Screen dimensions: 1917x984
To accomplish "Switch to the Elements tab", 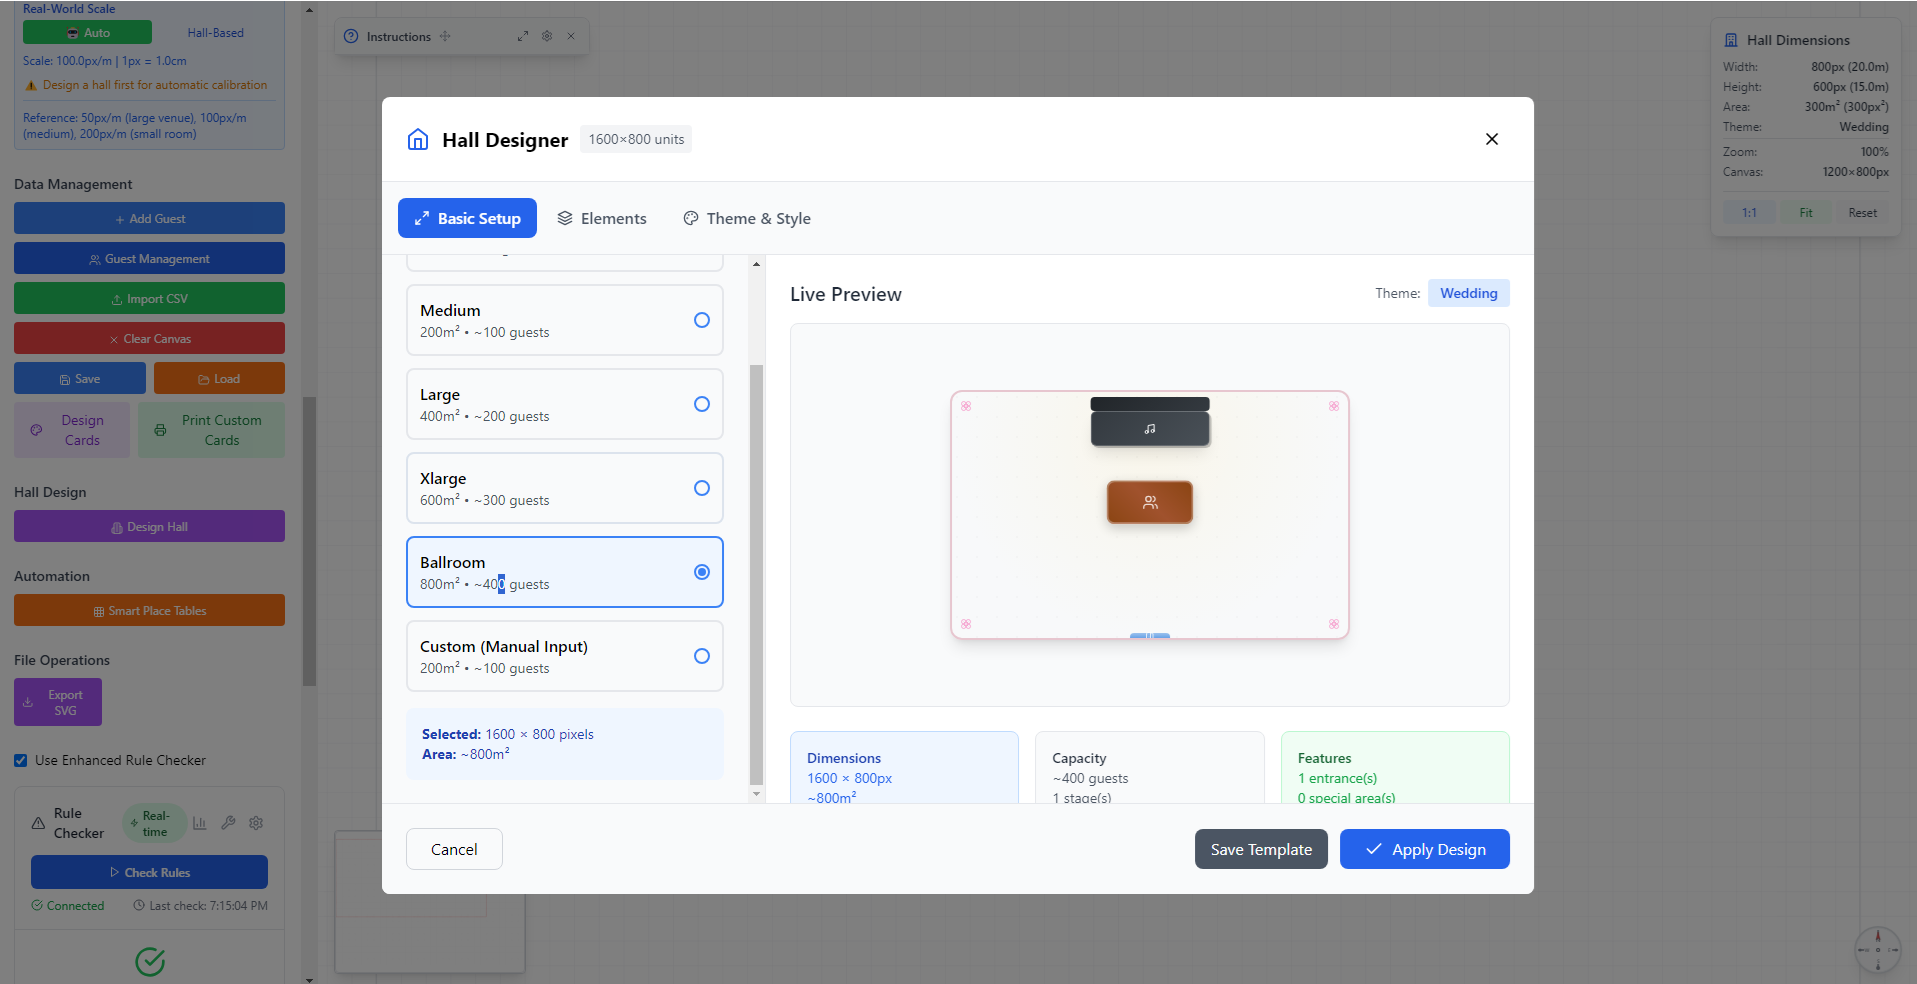I will [x=602, y=218].
